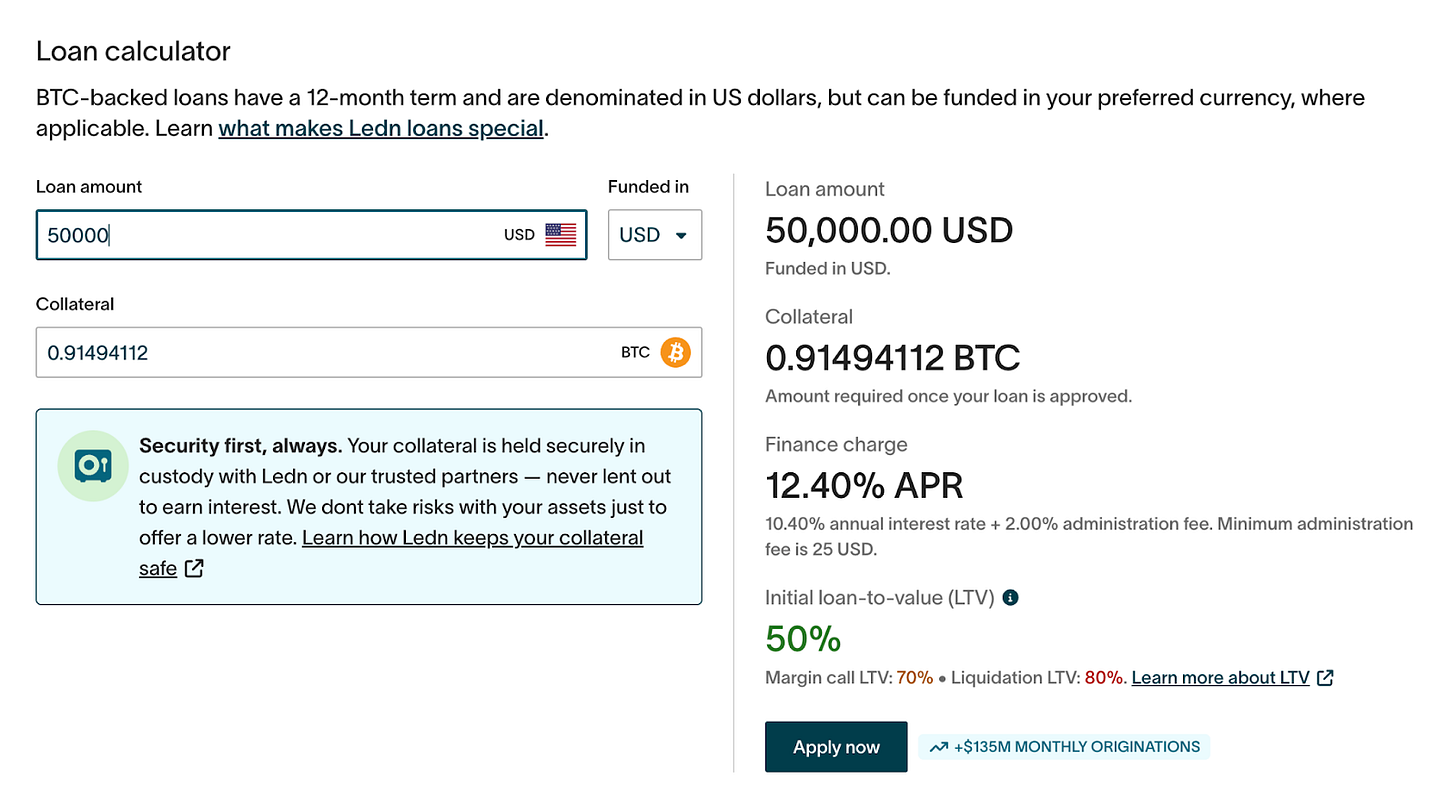Click the US flag icon in loan amount
Image resolution: width=1456 pixels, height=798 pixels.
pos(561,235)
